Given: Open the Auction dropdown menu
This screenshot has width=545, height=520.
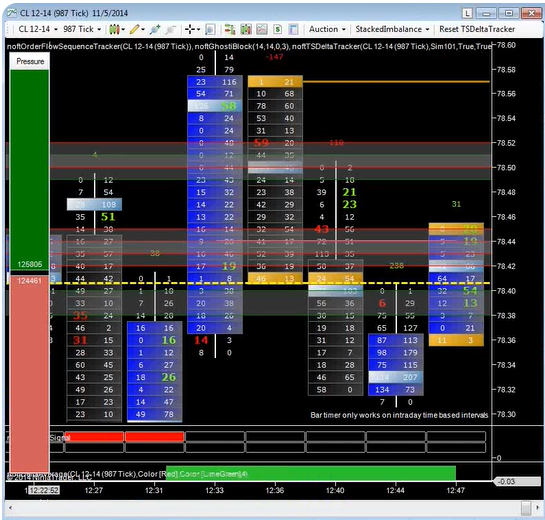Looking at the screenshot, I should coord(327,29).
